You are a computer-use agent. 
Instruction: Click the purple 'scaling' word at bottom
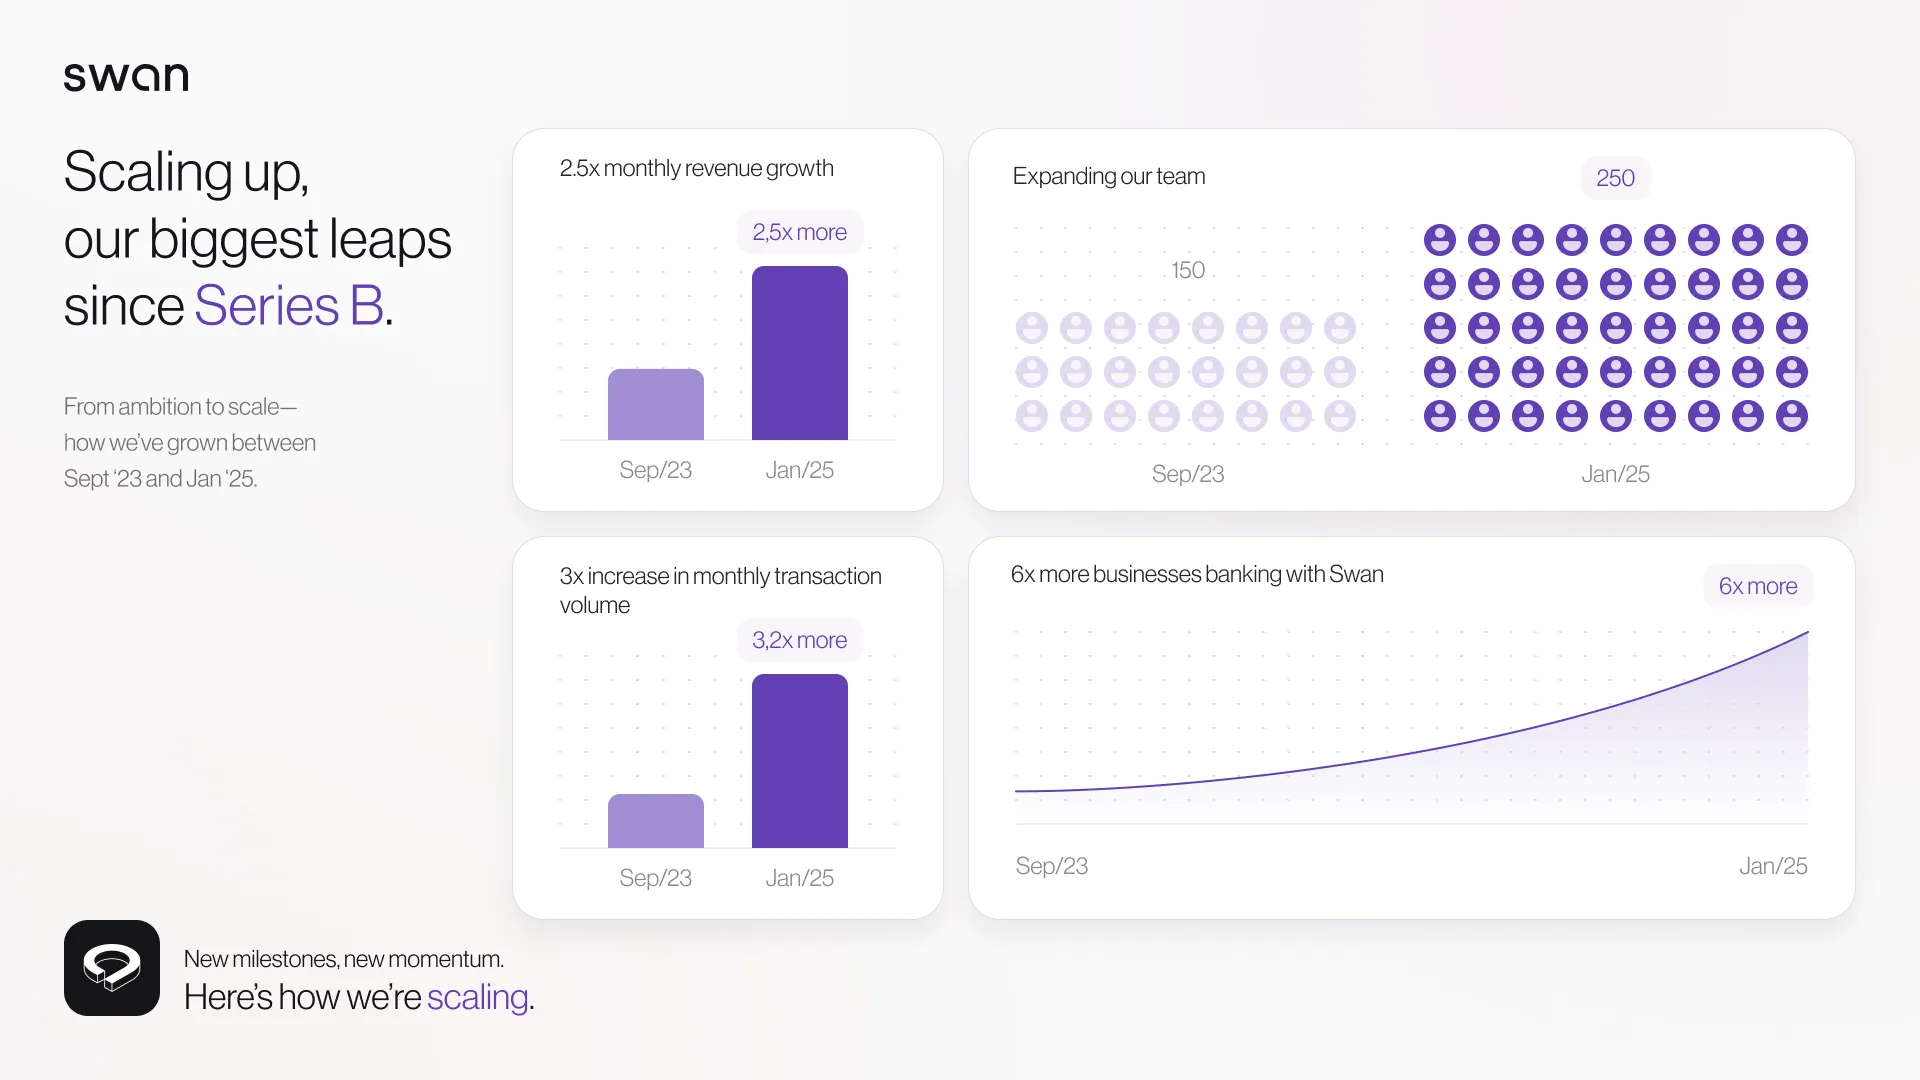coord(477,997)
